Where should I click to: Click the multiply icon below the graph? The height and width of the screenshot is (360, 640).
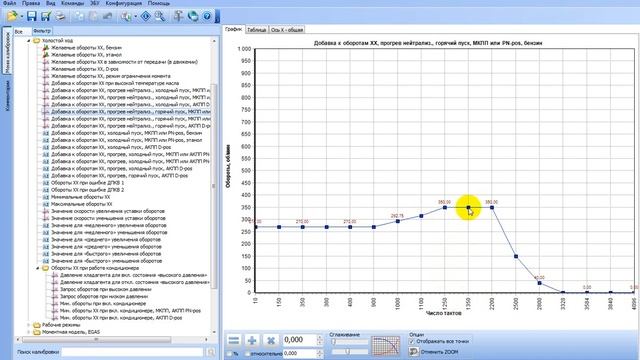[x=270, y=340]
